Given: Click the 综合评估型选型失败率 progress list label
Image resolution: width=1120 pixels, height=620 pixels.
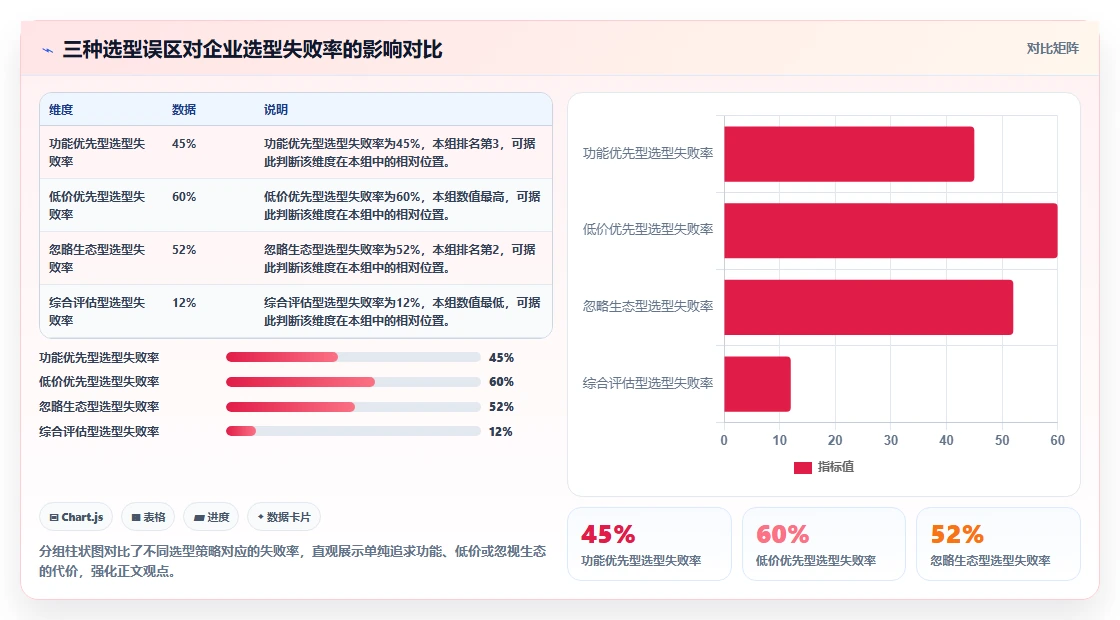Looking at the screenshot, I should pos(99,432).
